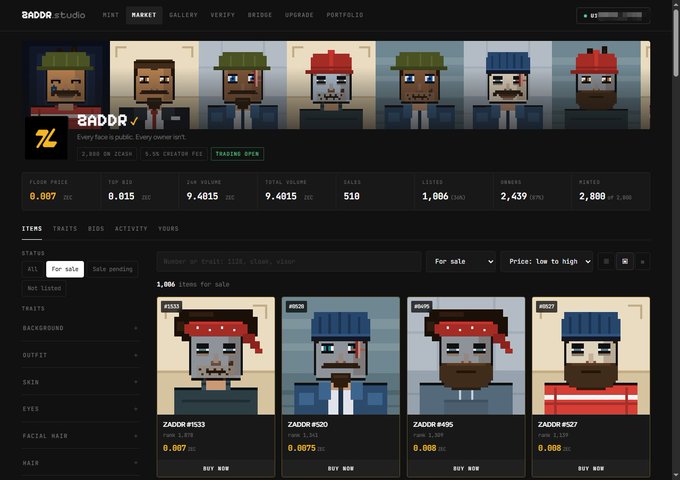Click the #0520 badge on second card
Screen dimensions: 680x480
tap(296, 307)
